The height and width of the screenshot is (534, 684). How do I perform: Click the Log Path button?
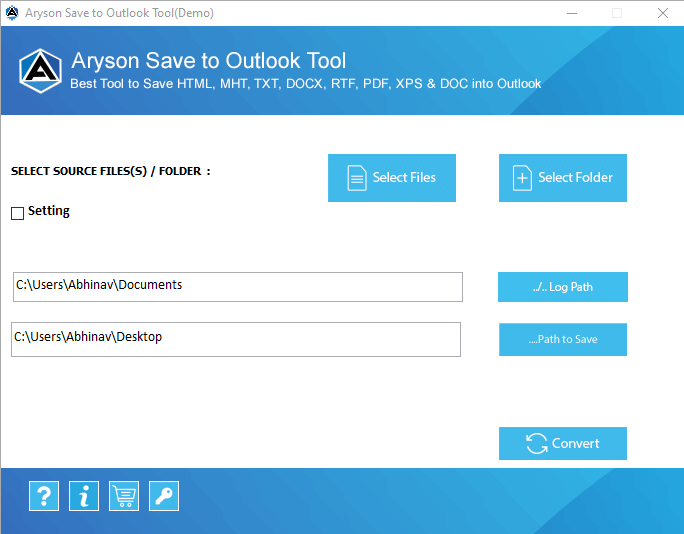click(563, 287)
